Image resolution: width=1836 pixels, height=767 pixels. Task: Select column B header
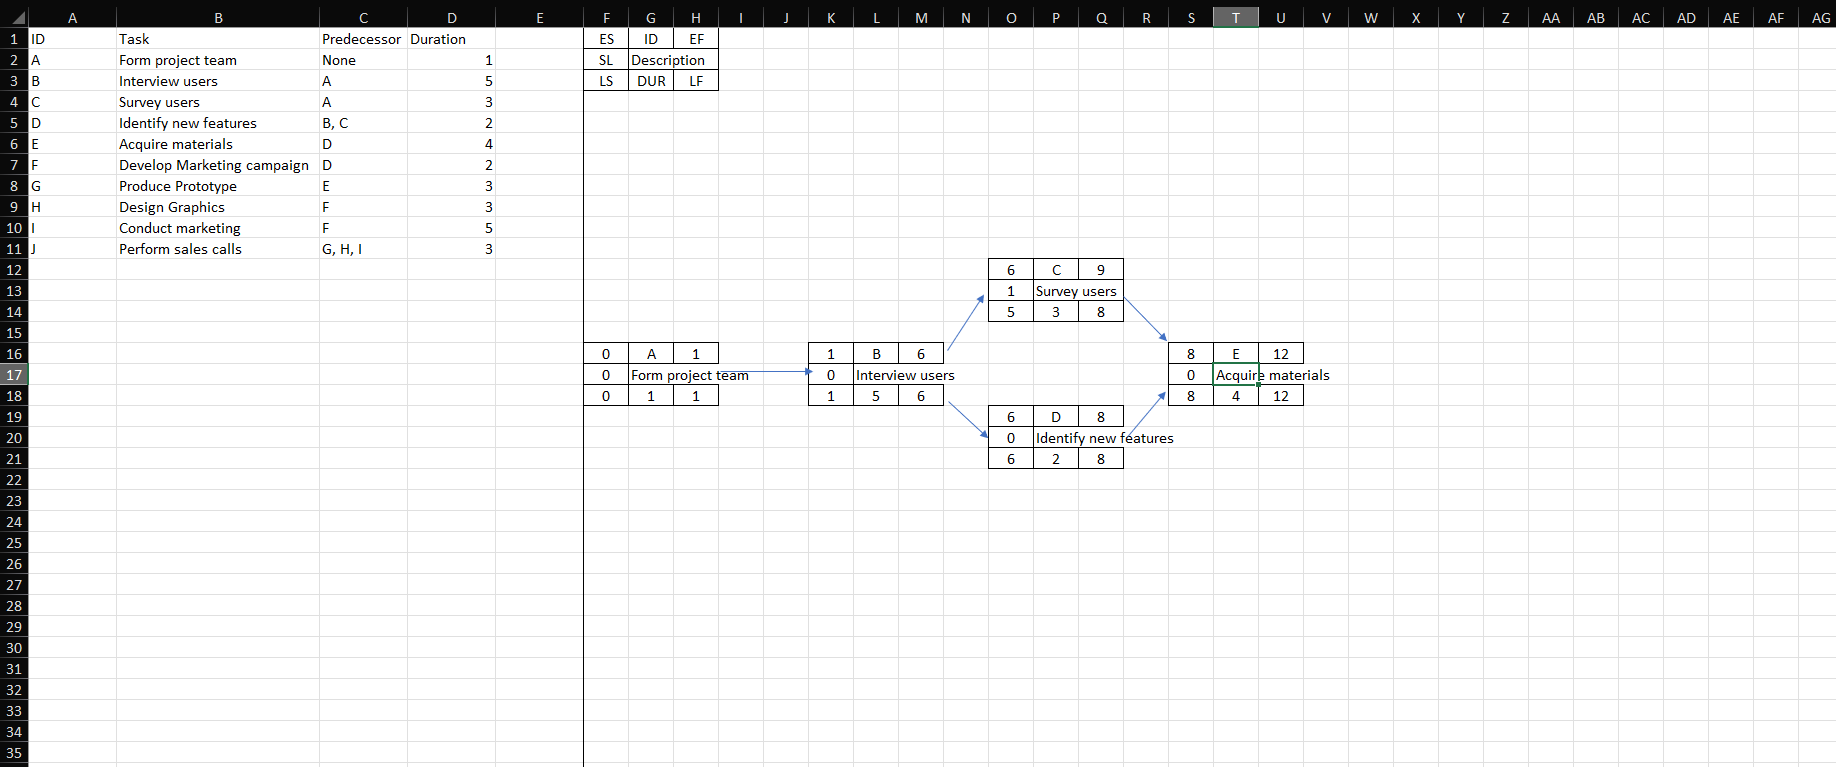[218, 17]
